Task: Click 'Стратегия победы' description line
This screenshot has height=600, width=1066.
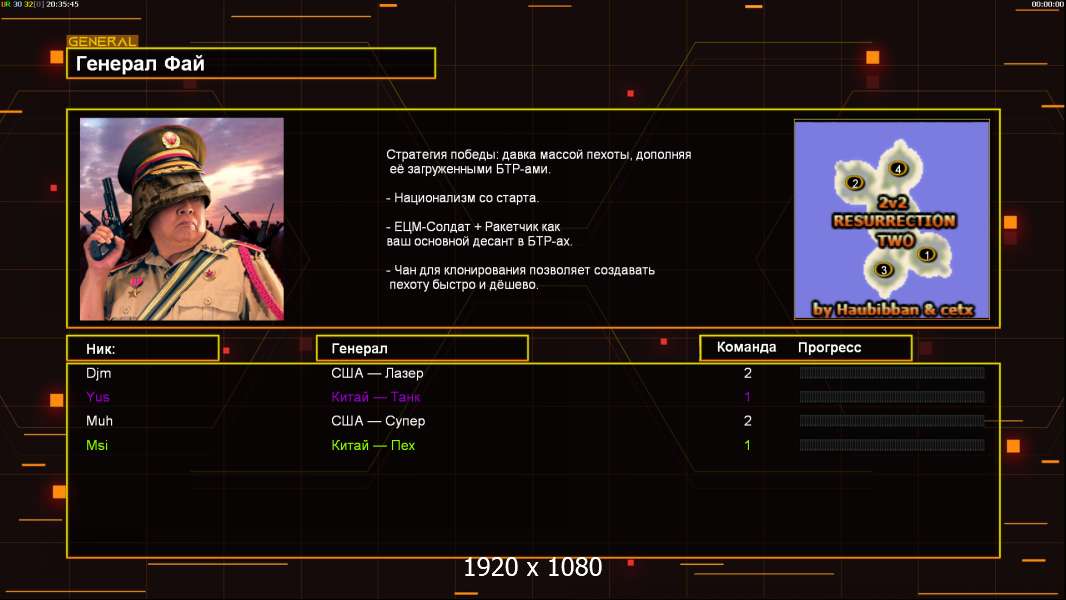Action: coord(538,162)
